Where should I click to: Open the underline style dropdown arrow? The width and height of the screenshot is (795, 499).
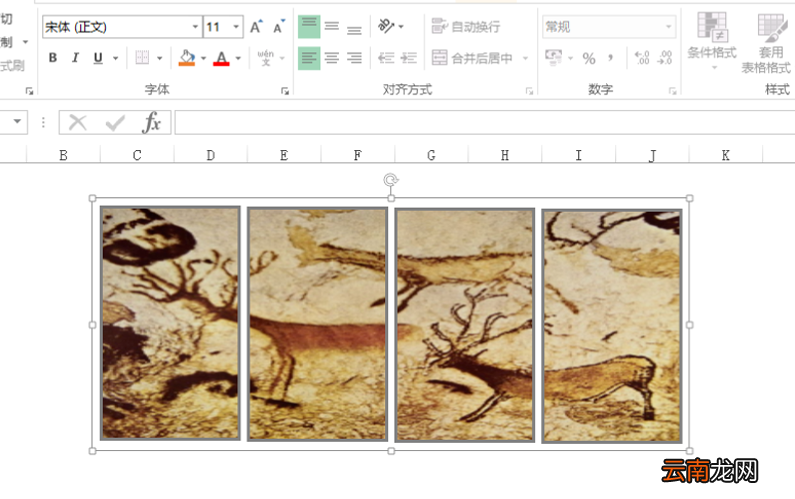[116, 58]
